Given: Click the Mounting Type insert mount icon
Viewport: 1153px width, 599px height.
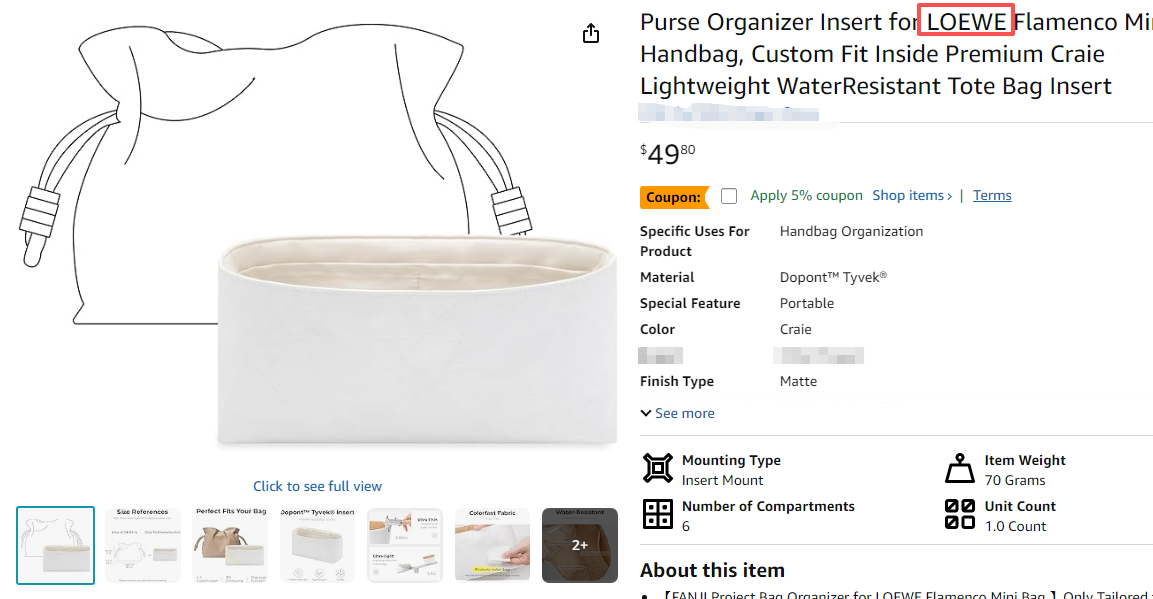Looking at the screenshot, I should [x=658, y=468].
